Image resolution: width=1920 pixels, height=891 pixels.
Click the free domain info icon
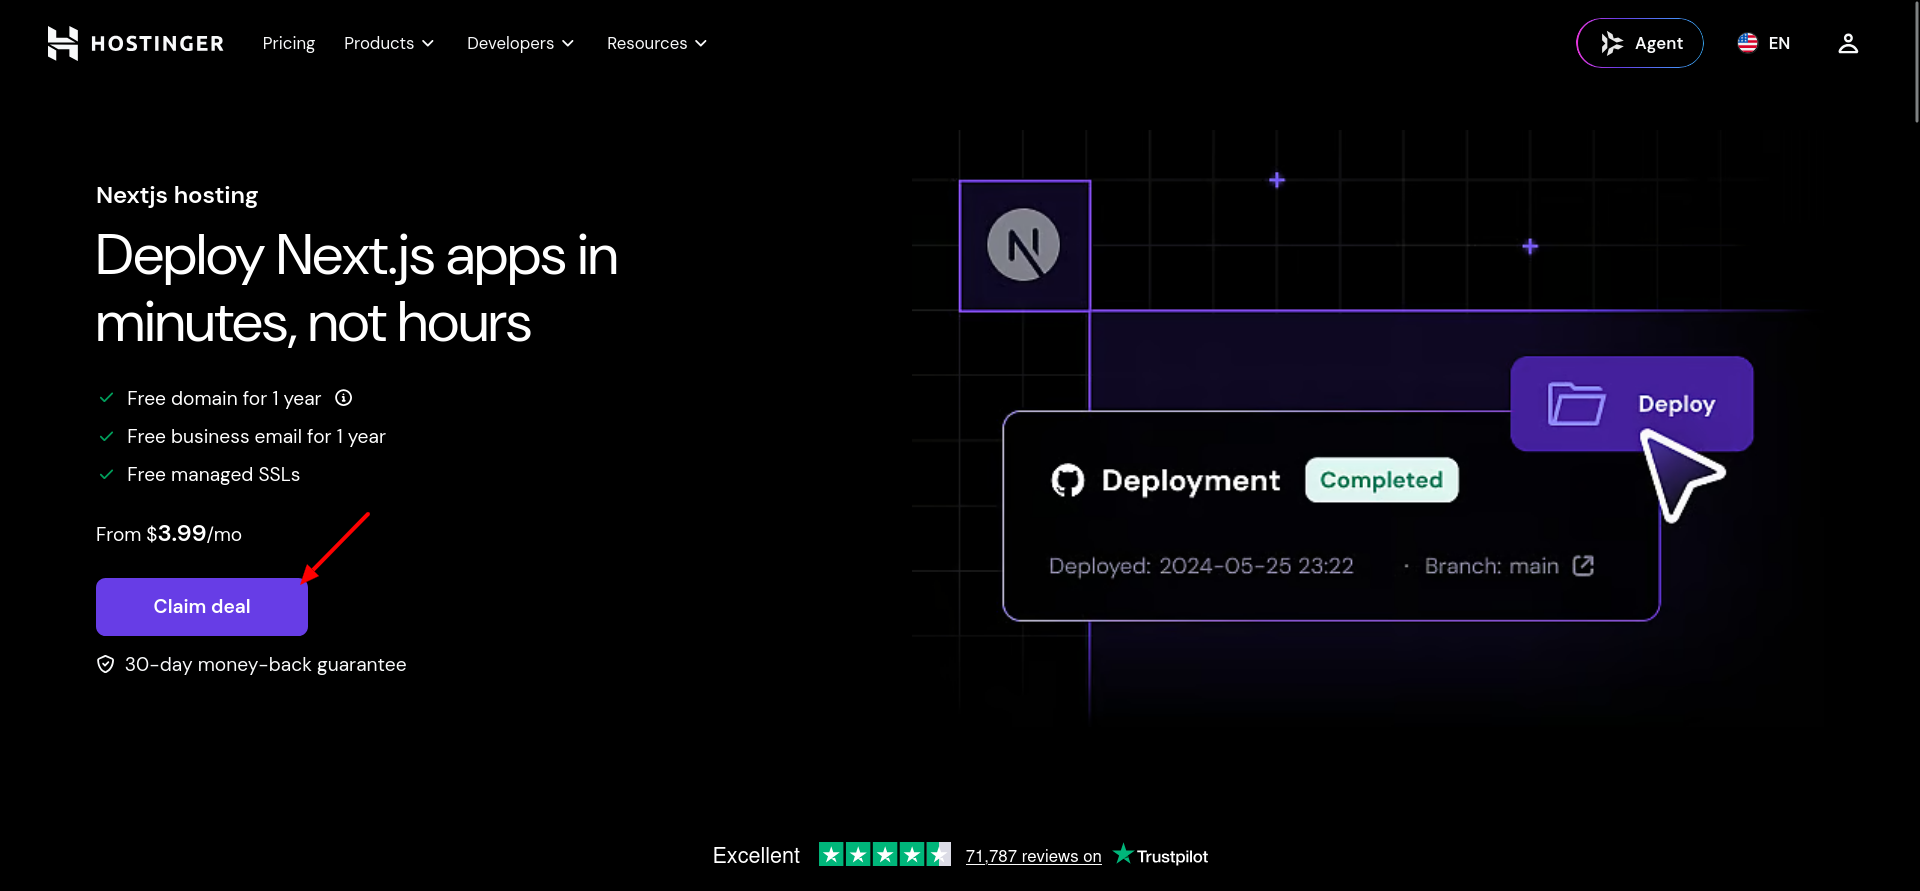tap(344, 398)
